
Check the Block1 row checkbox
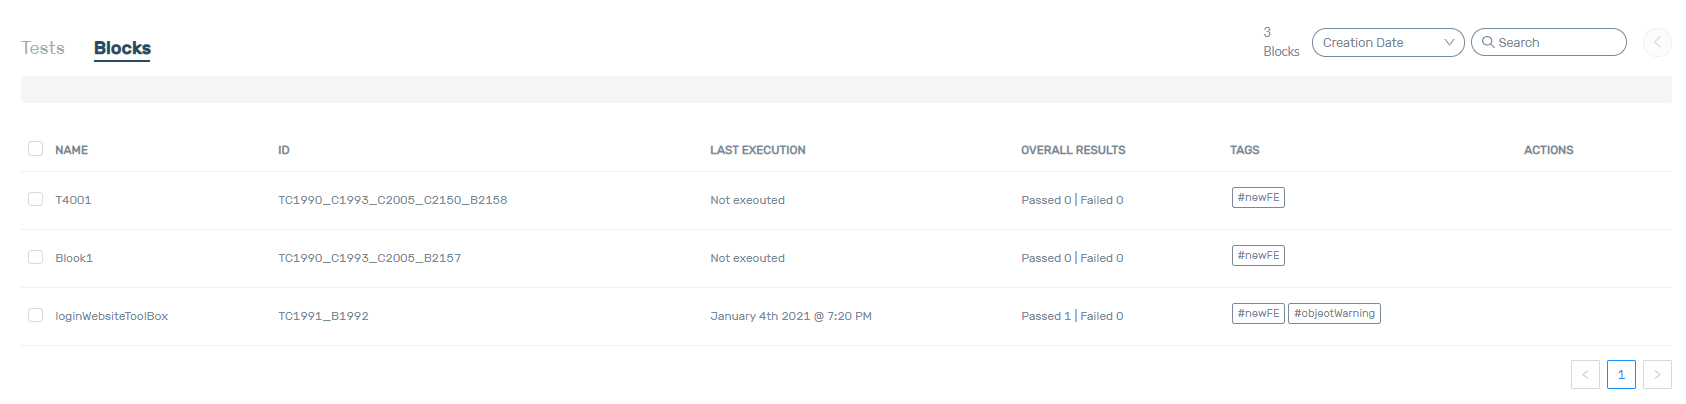[36, 257]
